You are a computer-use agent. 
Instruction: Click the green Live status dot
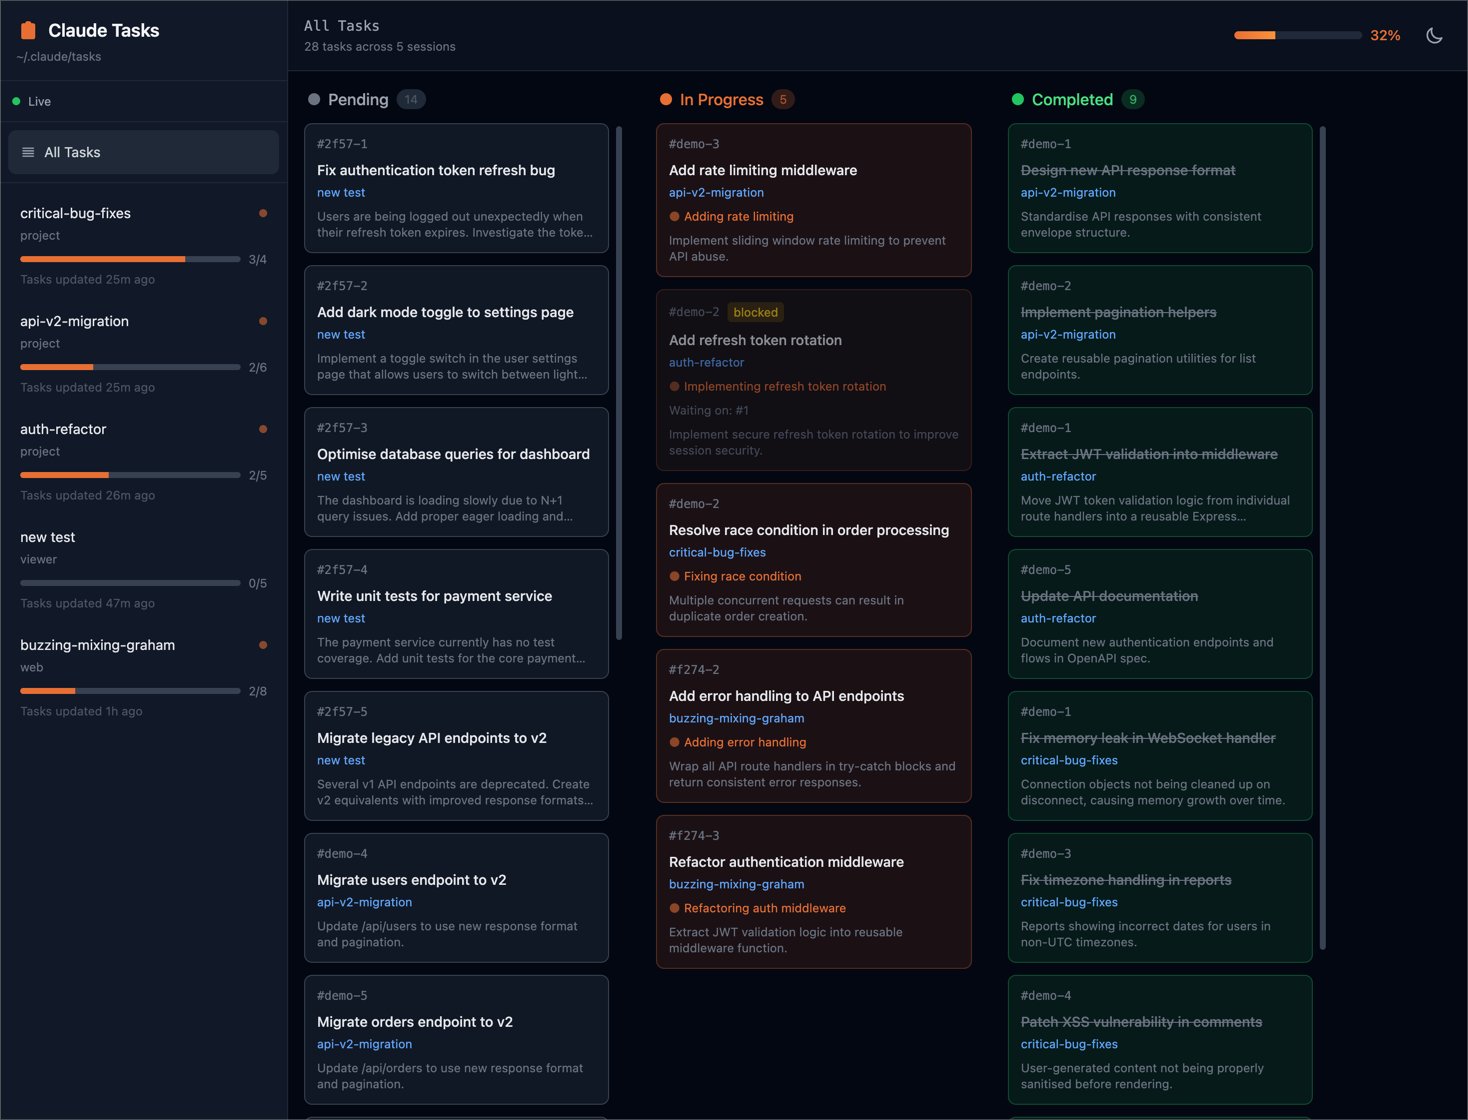(16, 102)
